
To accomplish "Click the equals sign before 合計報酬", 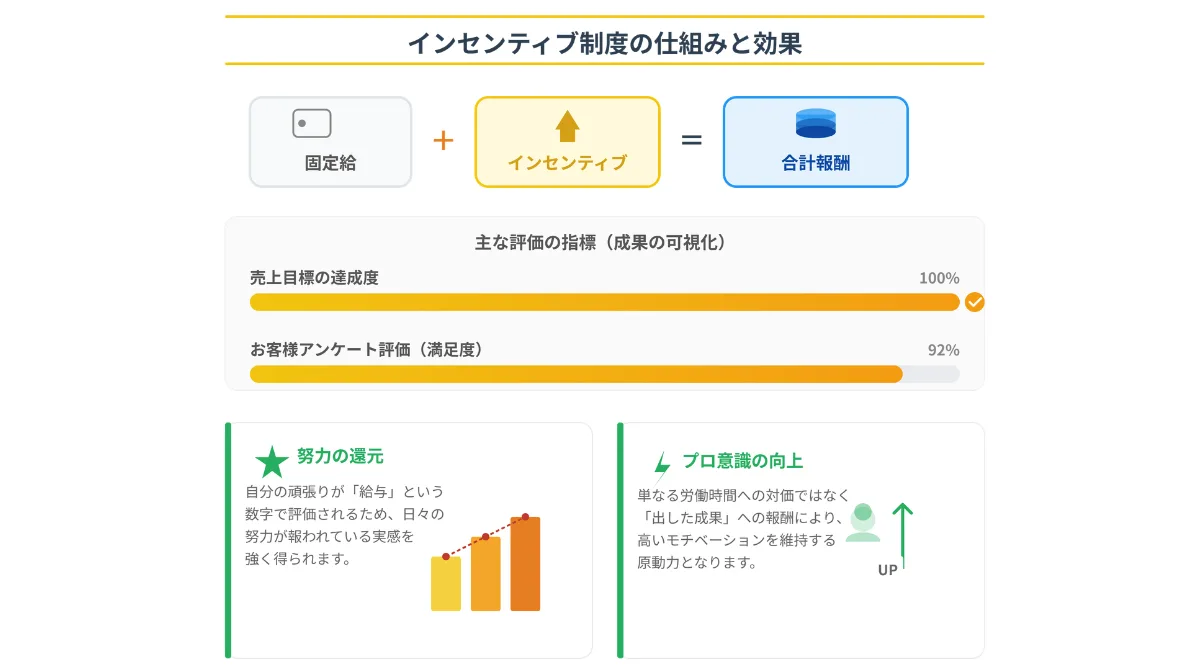I will (x=691, y=140).
